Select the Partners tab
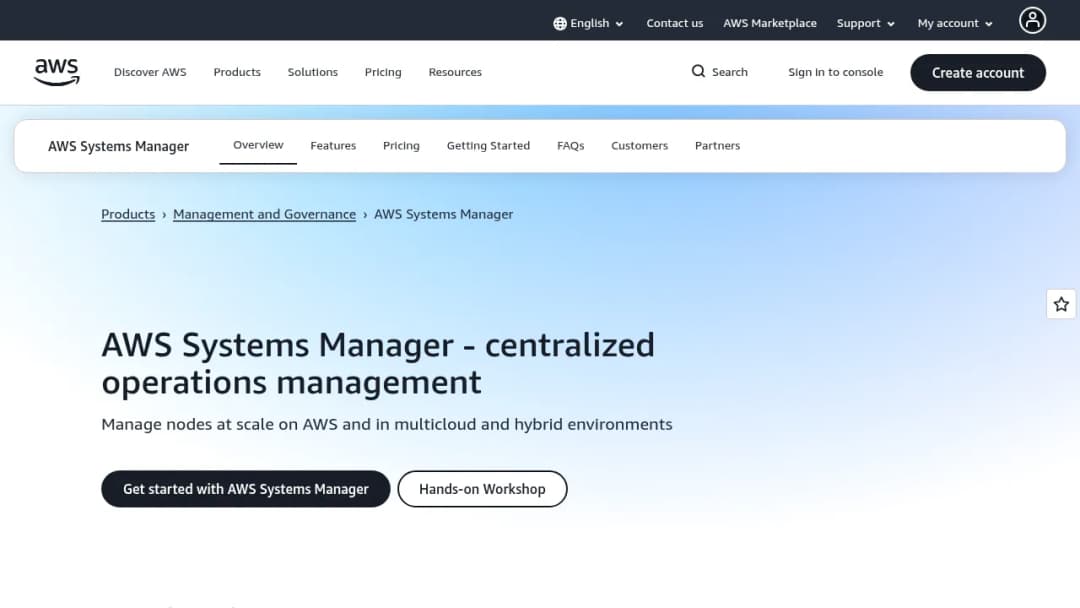This screenshot has width=1080, height=608. (x=717, y=146)
